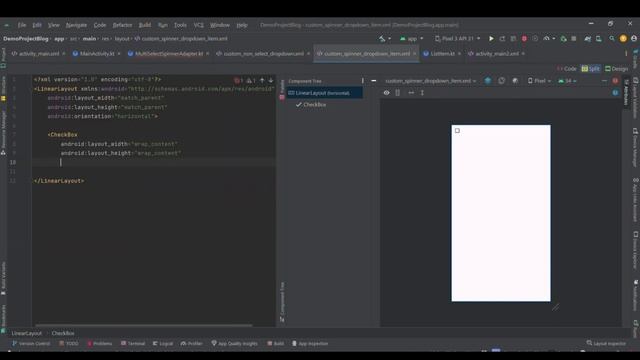Click the pause-like columns icon beside eye
The width and height of the screenshot is (640, 360).
[x=398, y=93]
